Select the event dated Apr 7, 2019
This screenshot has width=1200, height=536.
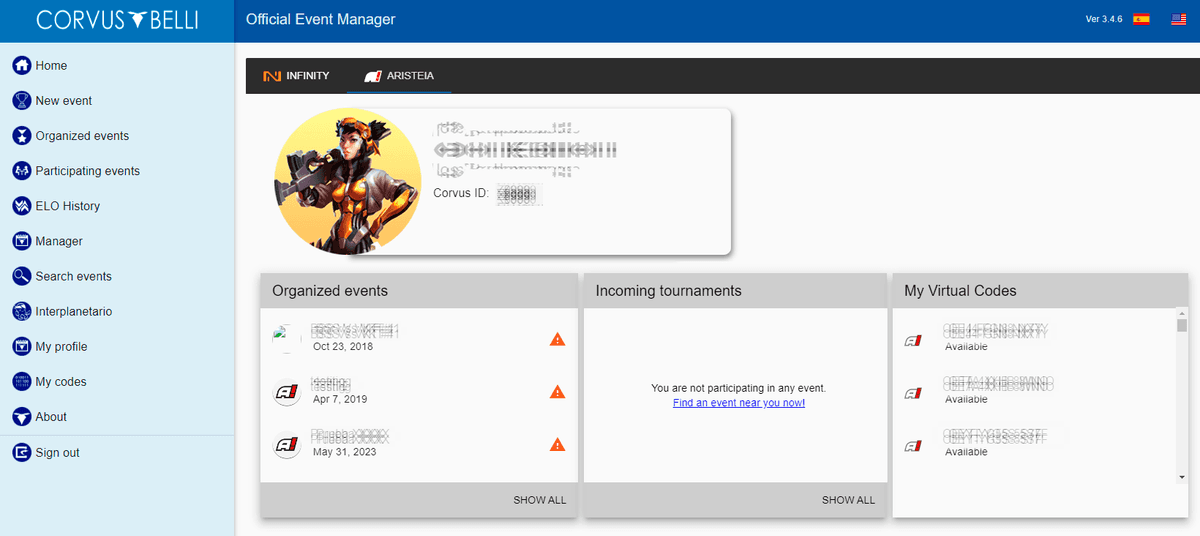[x=419, y=392]
